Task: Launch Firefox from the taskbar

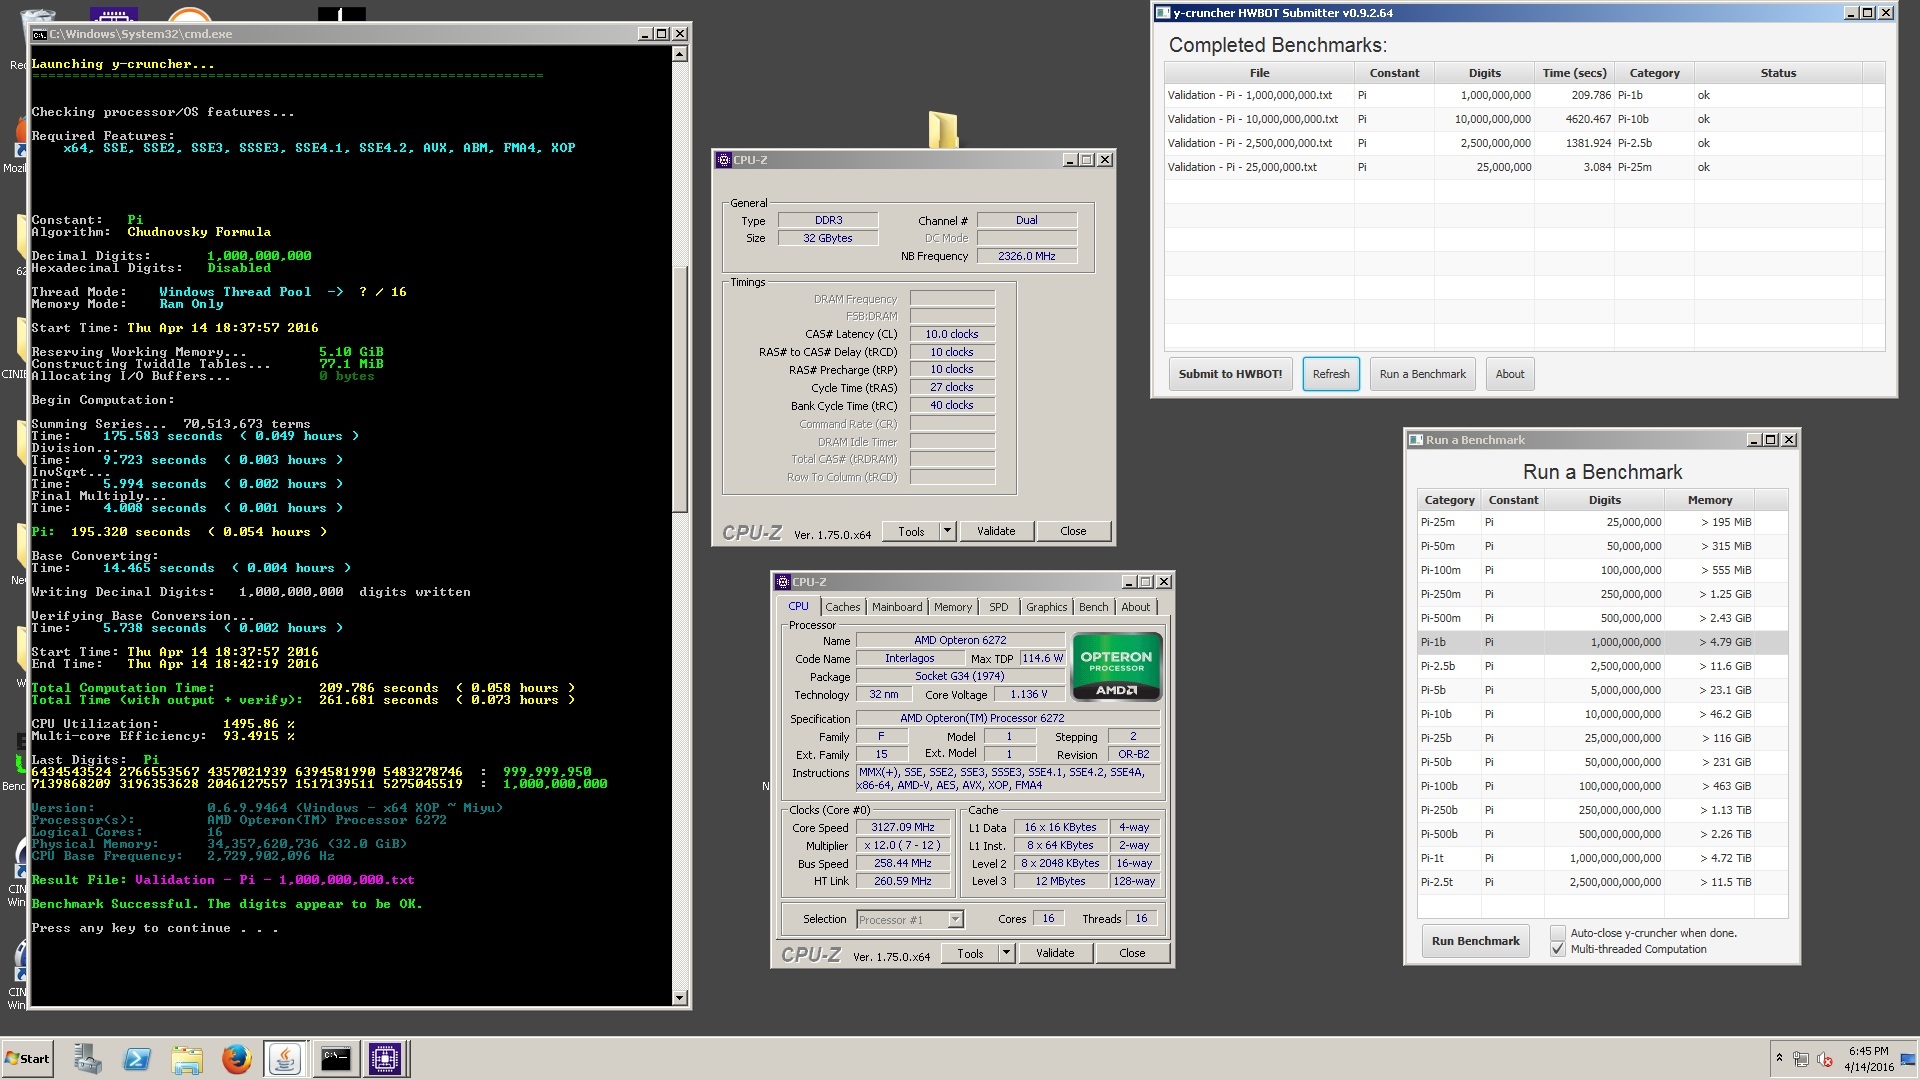Action: pos(236,1059)
